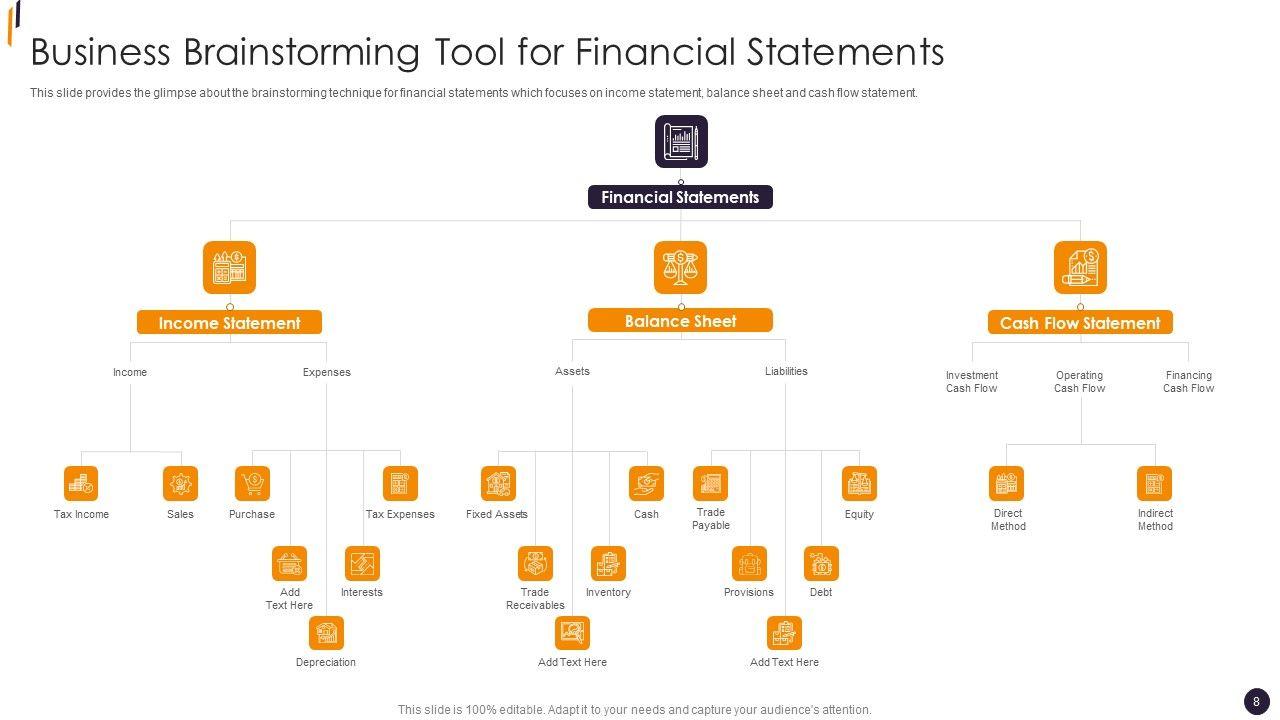Select the Depreciation icon

tap(326, 633)
